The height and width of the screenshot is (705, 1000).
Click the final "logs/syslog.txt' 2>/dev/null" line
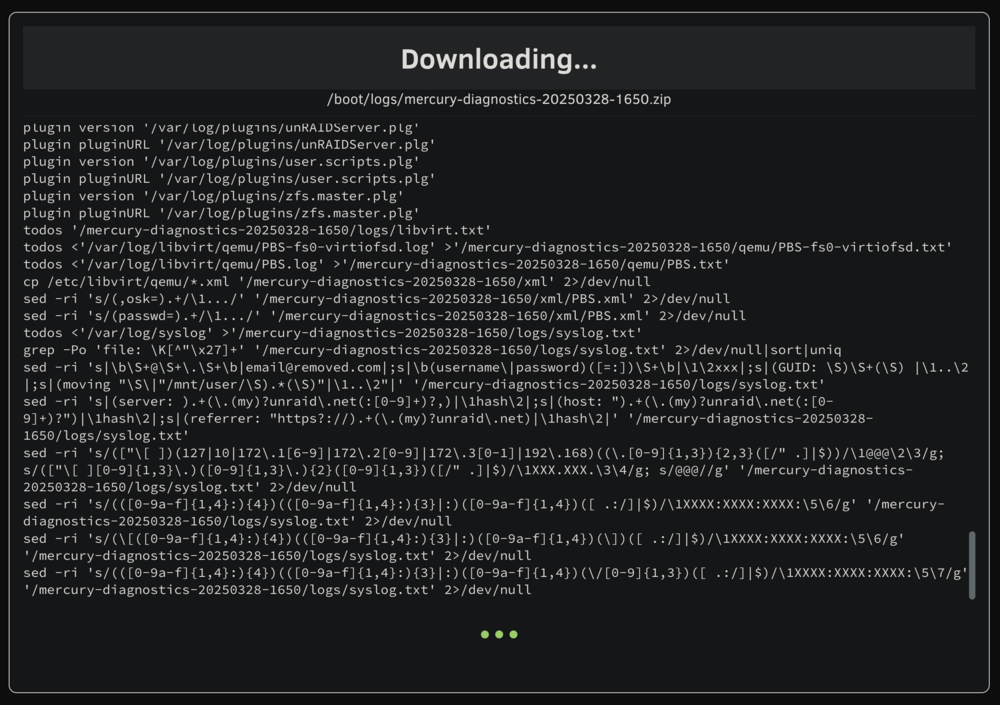click(x=277, y=590)
